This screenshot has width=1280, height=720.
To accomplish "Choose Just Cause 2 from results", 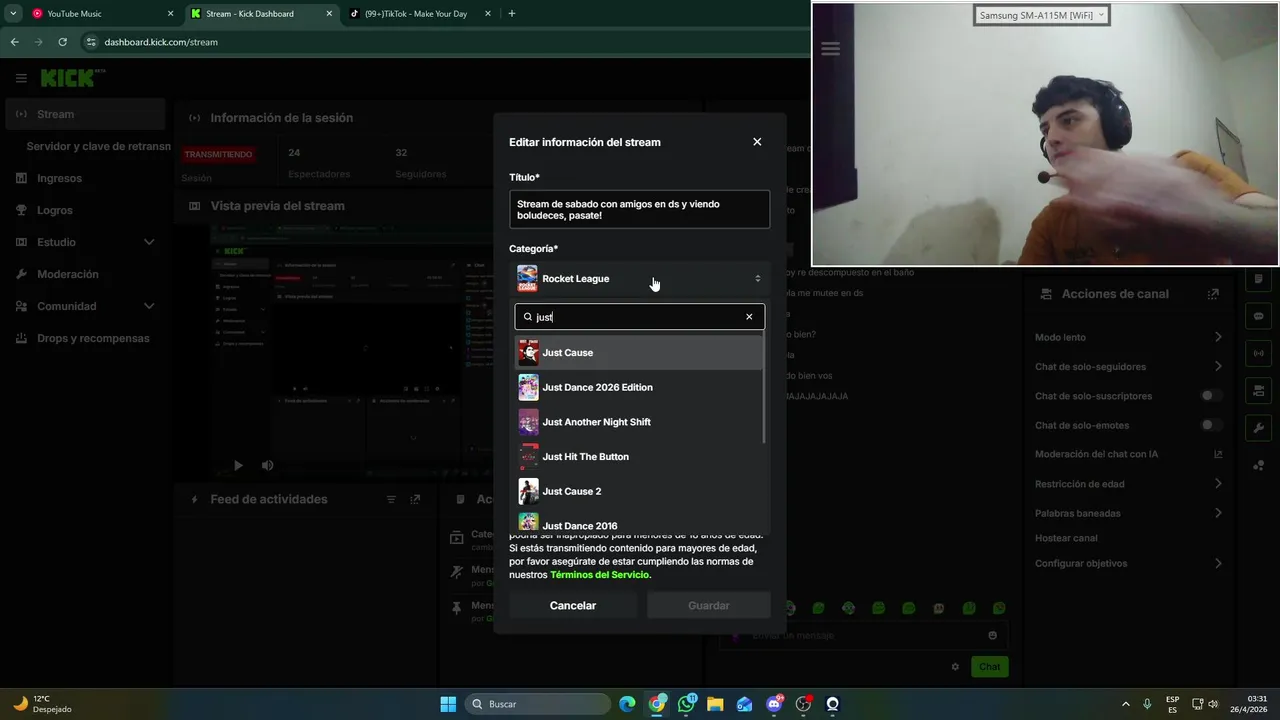I will tap(640, 491).
